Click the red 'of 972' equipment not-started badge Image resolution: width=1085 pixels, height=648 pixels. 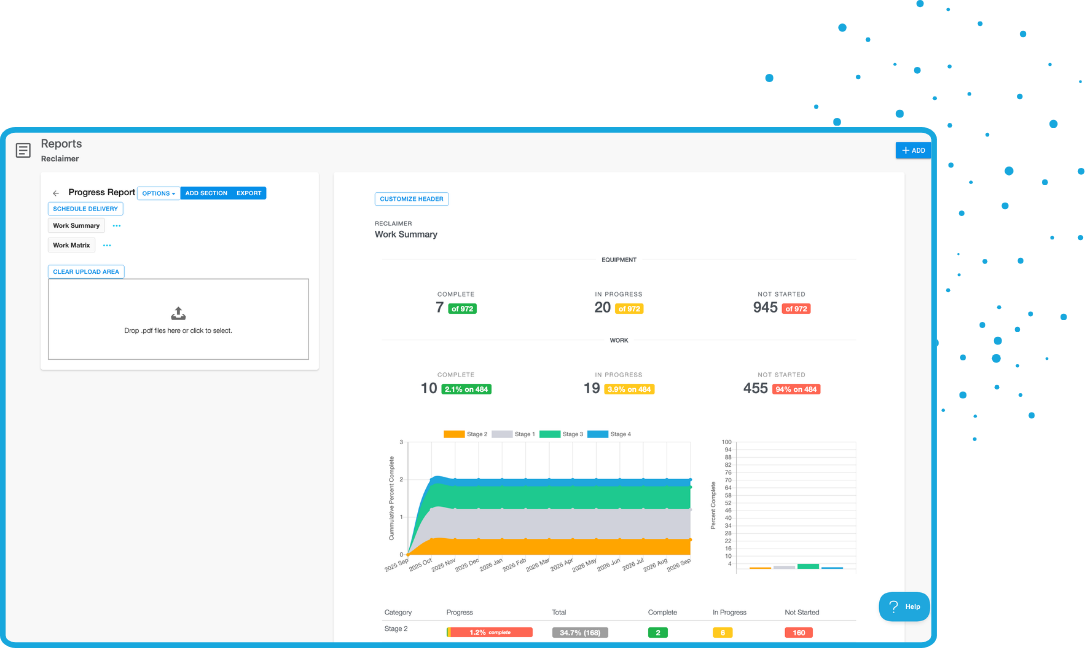pyautogui.click(x=796, y=309)
